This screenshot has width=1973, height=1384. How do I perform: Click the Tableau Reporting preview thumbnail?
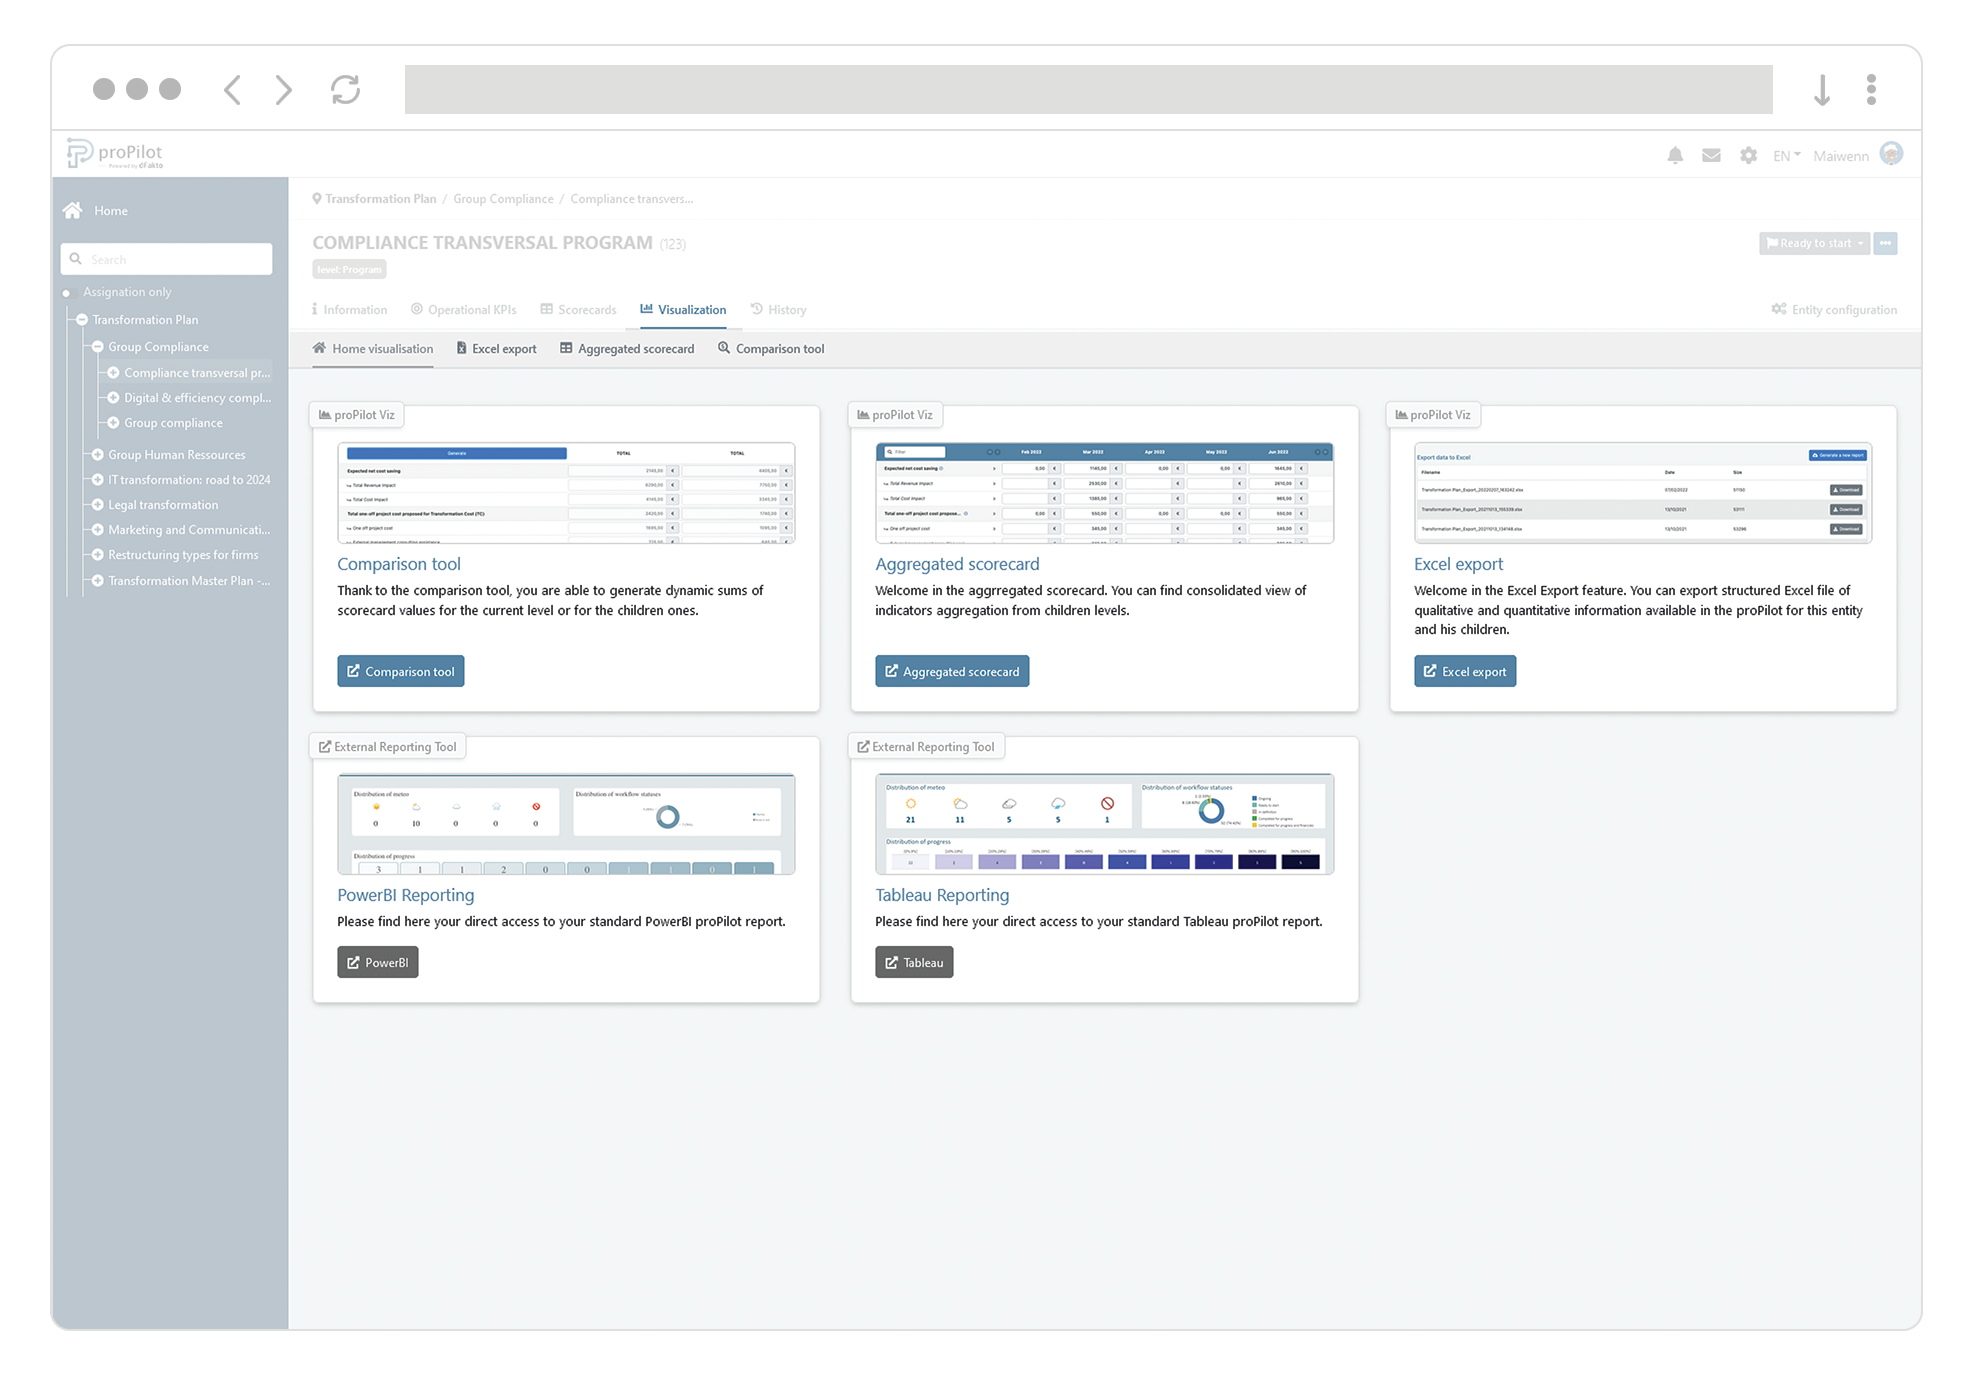pos(1104,823)
